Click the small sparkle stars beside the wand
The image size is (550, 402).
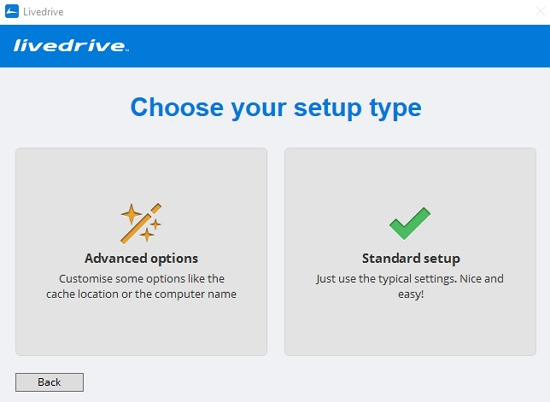[x=150, y=230]
